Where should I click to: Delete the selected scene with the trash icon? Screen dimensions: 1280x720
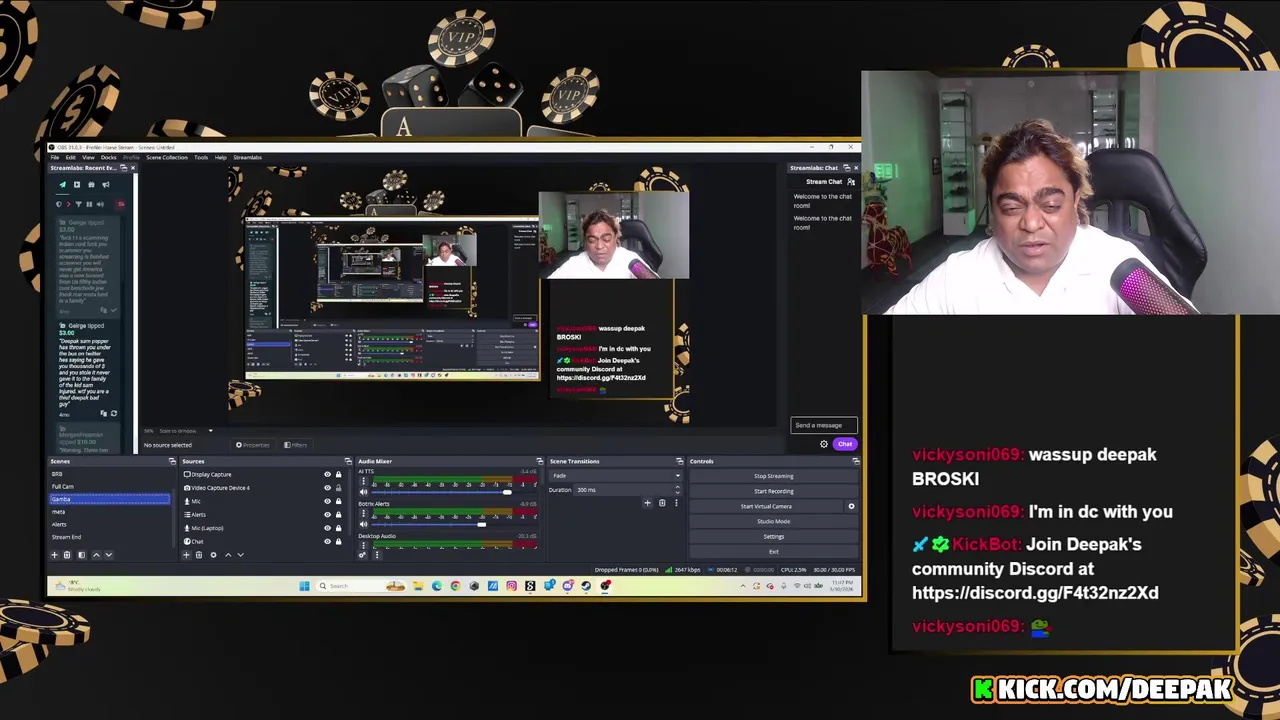coord(67,555)
